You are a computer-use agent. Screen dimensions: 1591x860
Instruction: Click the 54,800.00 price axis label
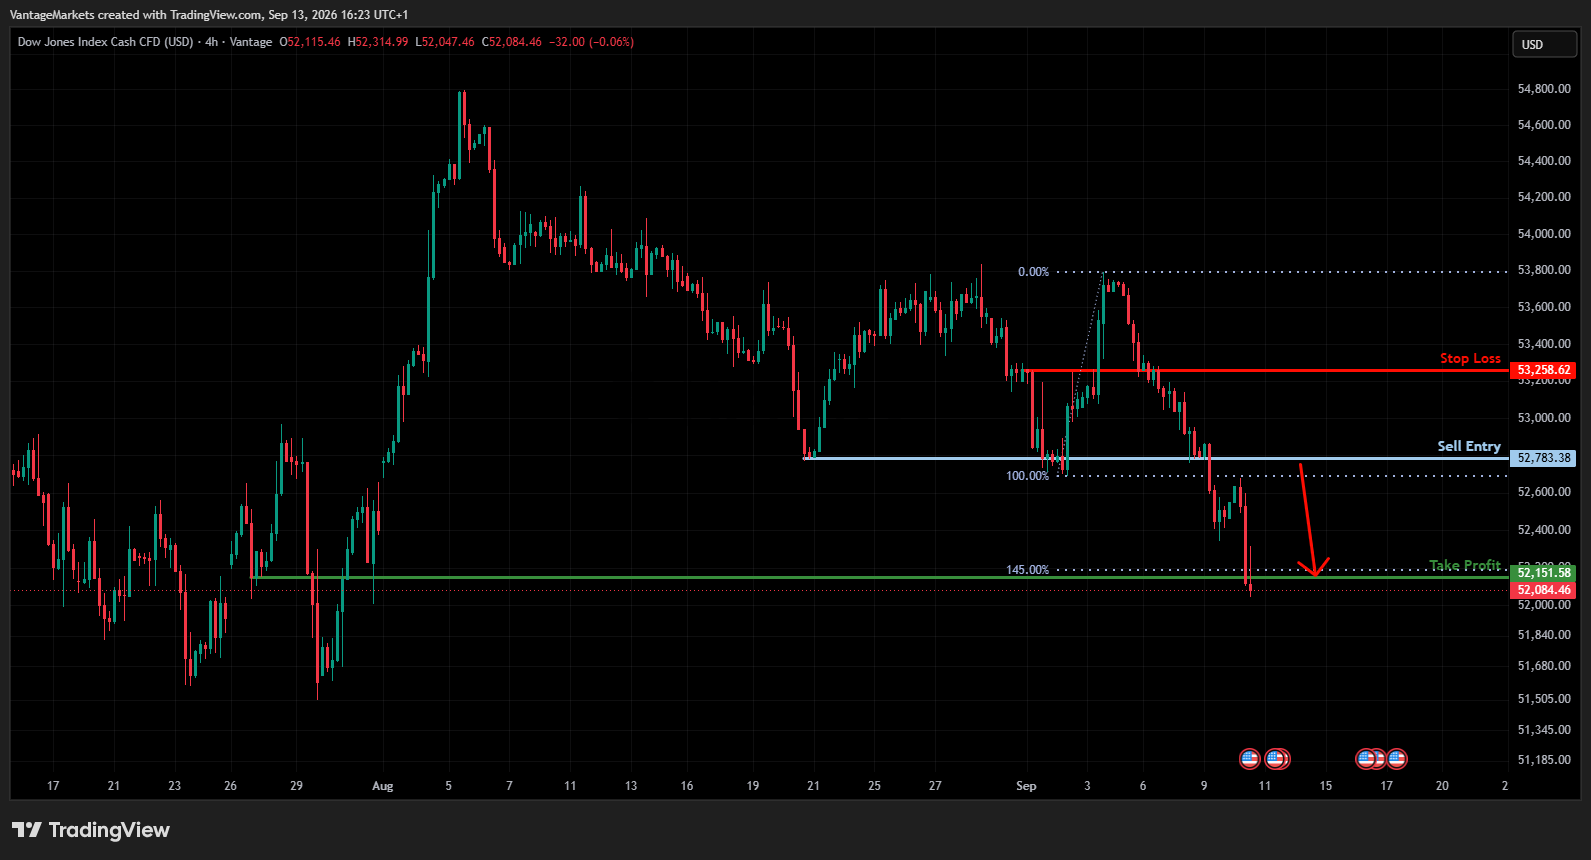tap(1544, 89)
